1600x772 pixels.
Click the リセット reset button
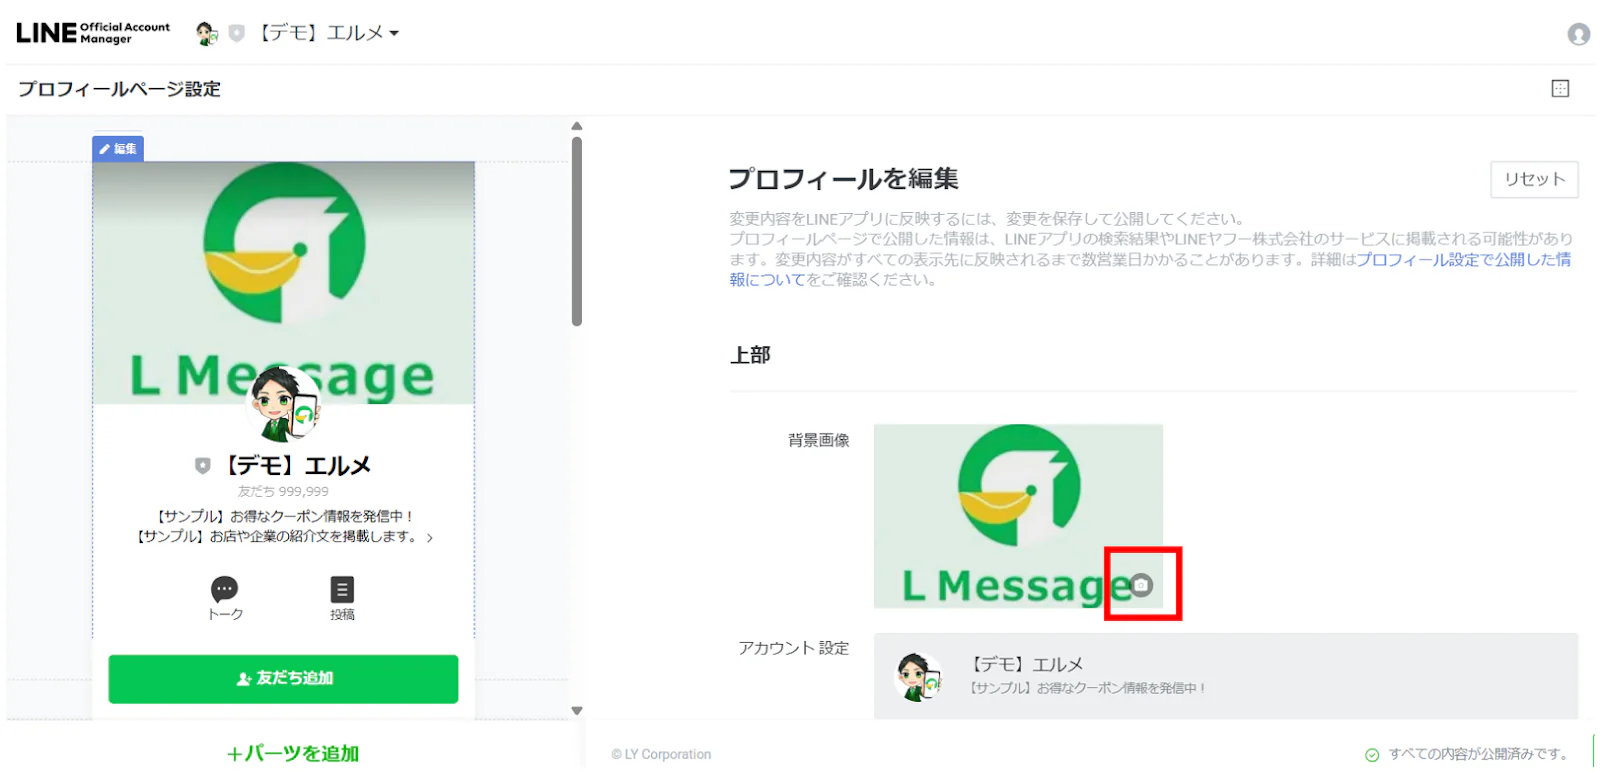1534,179
